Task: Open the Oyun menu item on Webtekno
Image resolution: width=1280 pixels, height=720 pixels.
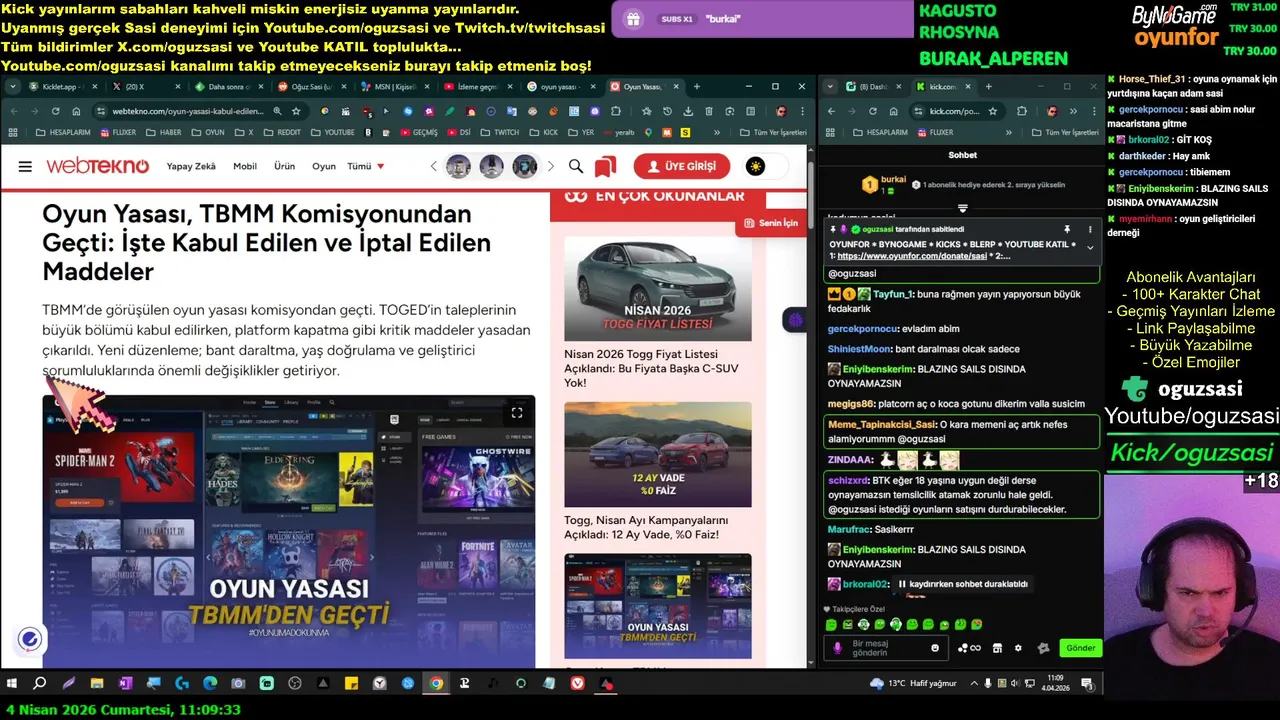Action: [324, 167]
